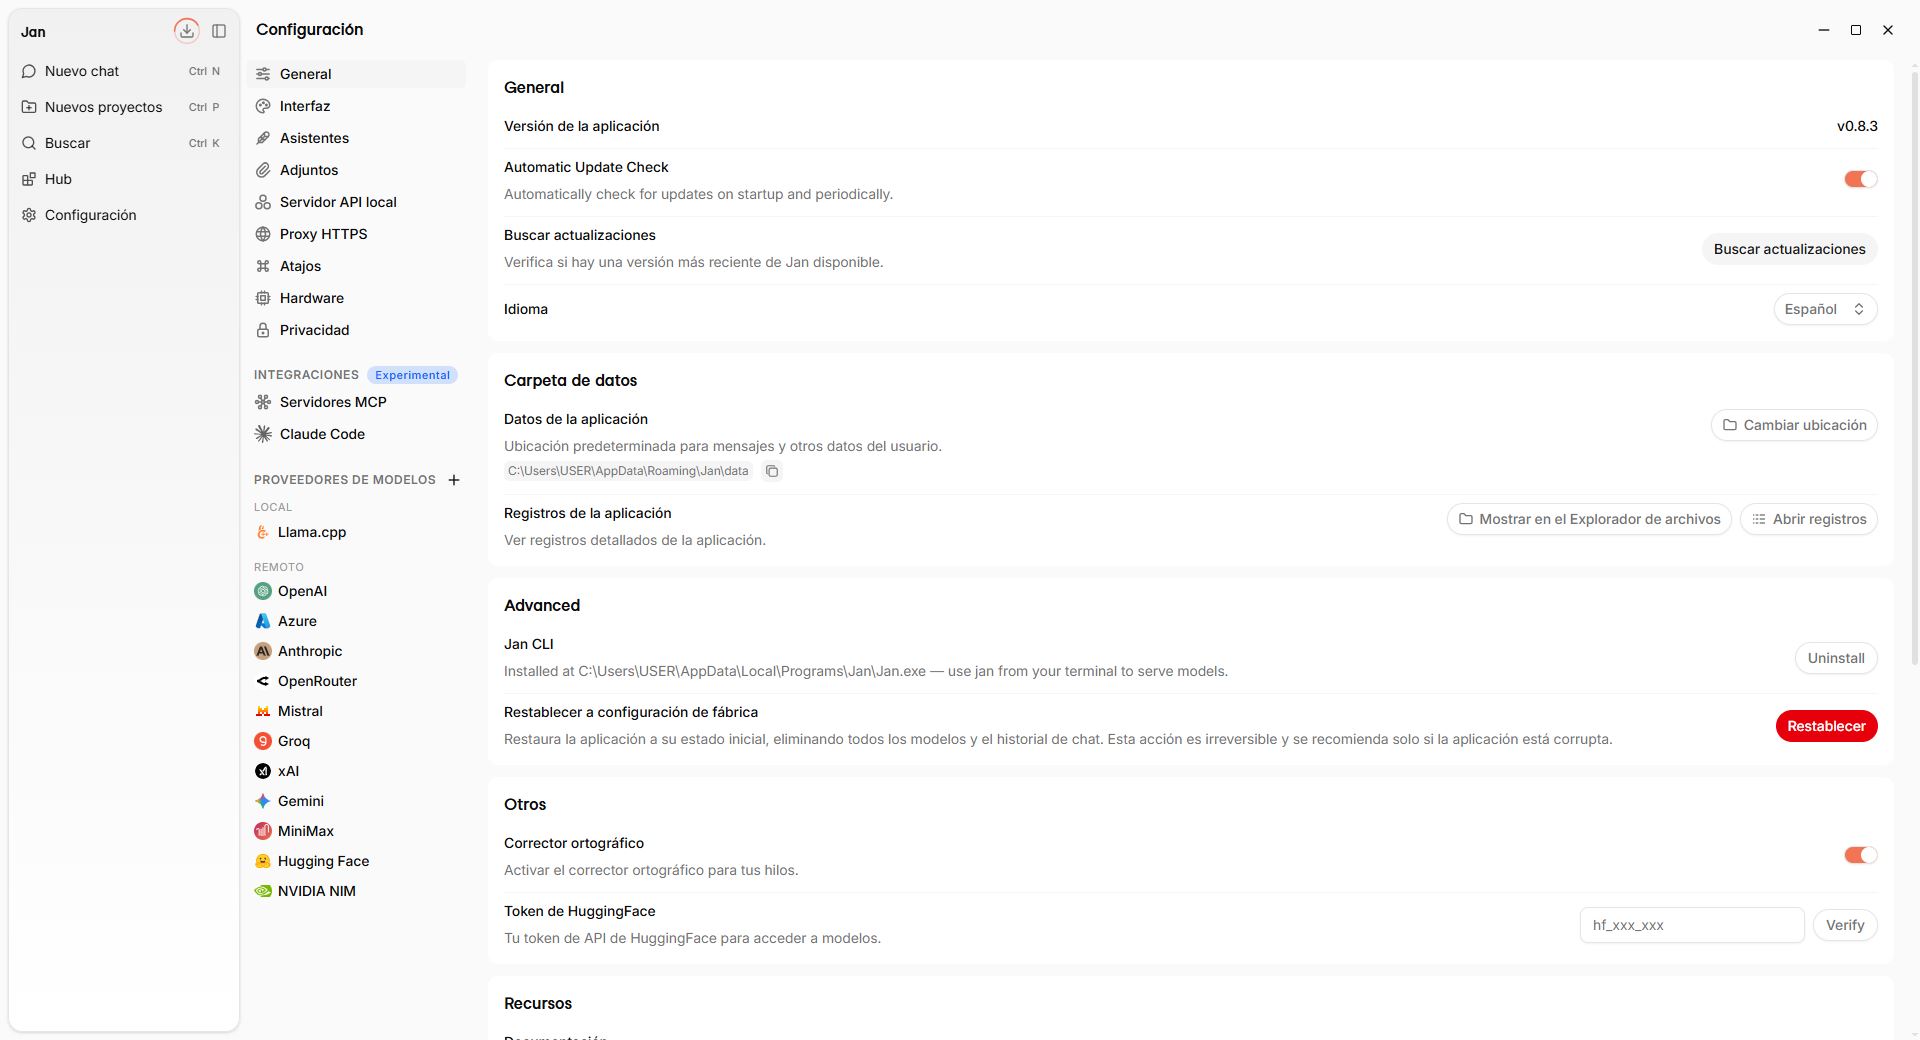Click the xAI logo icon
The height and width of the screenshot is (1040, 1920).
tap(263, 771)
